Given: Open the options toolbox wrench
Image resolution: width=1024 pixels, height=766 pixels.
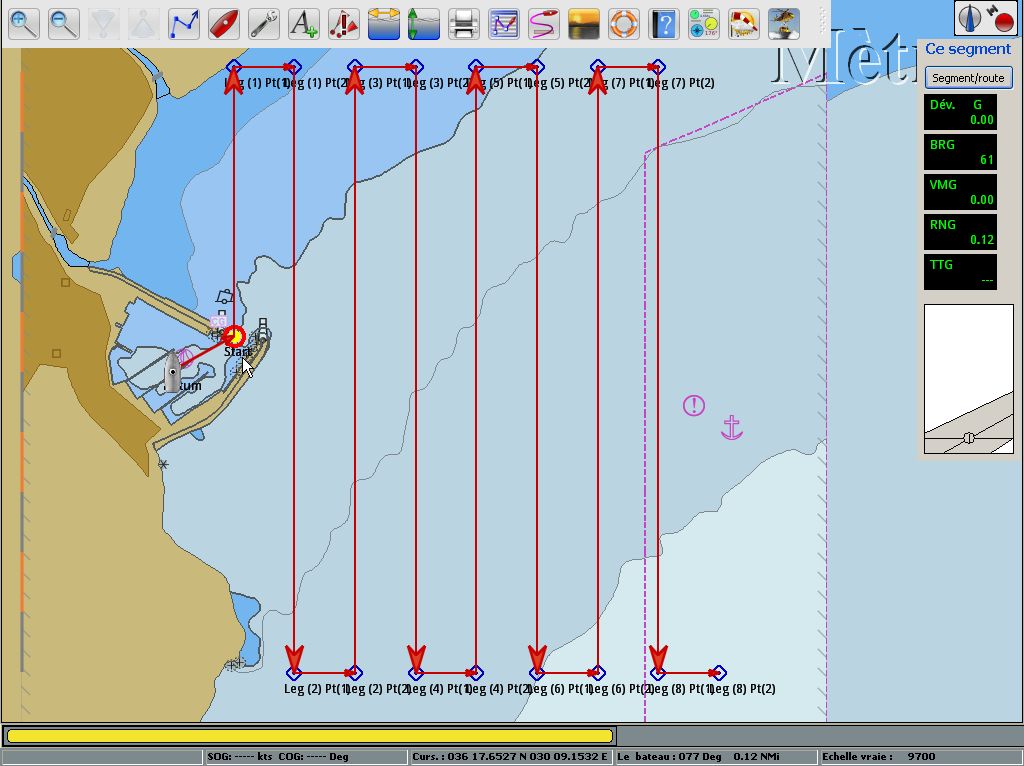Looking at the screenshot, I should [264, 24].
